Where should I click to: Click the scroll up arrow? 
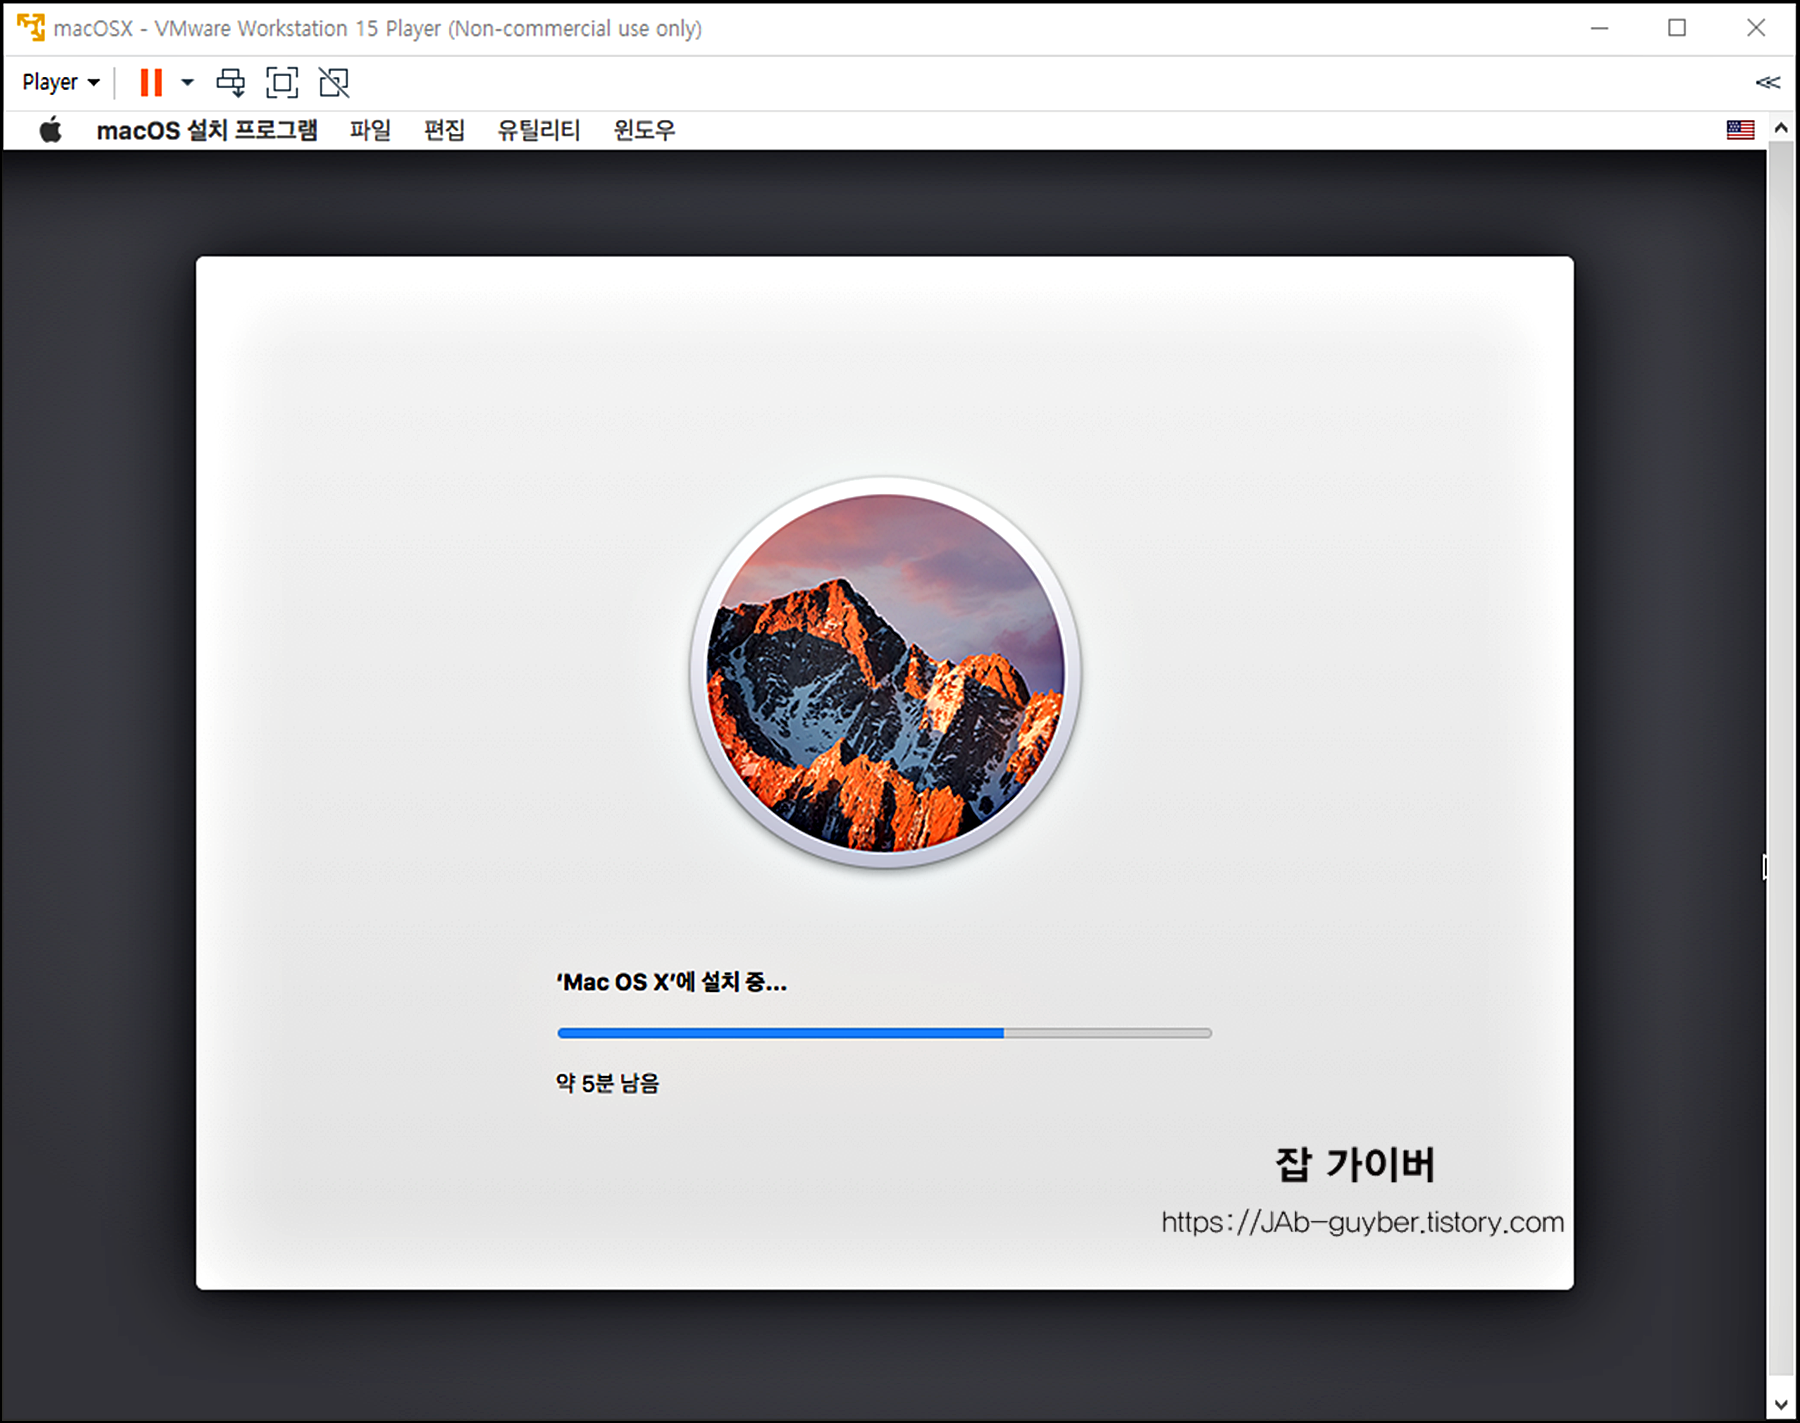1781,128
